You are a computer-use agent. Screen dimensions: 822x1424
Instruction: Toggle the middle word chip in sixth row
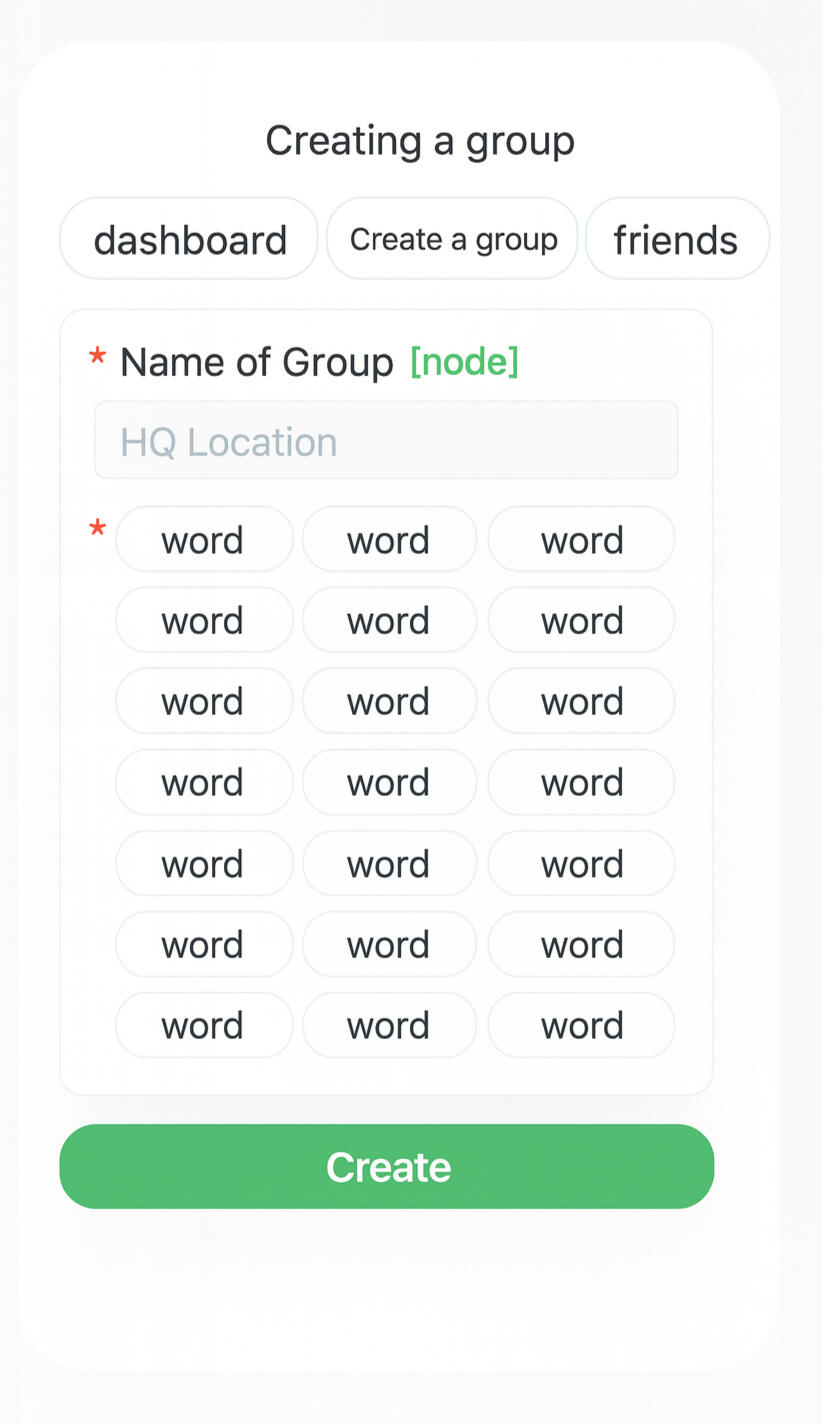click(x=389, y=944)
